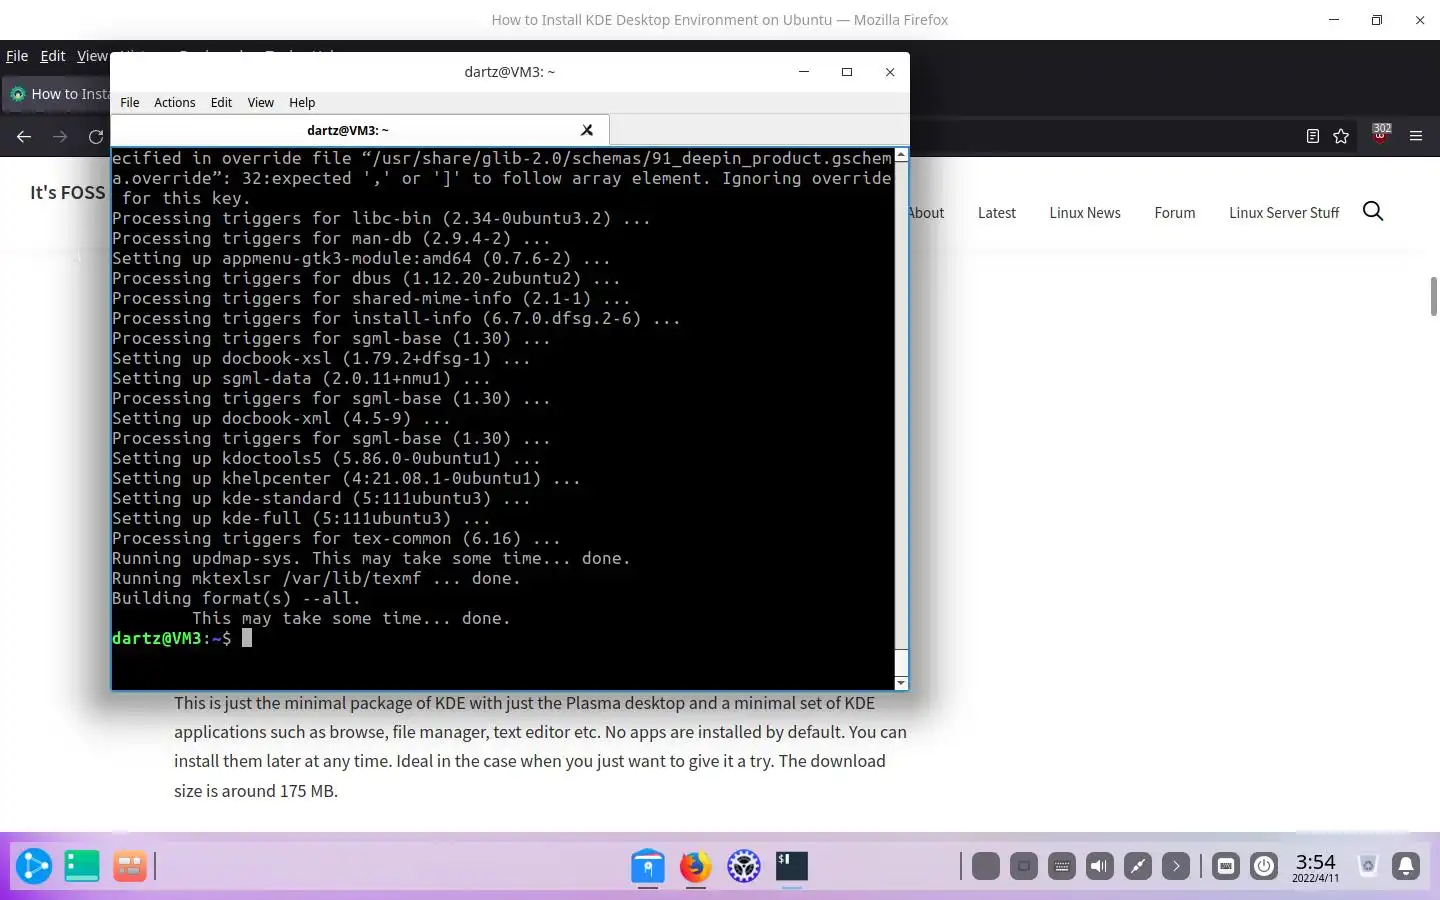
Task: Open the multitasking view dock icon
Action: point(129,865)
